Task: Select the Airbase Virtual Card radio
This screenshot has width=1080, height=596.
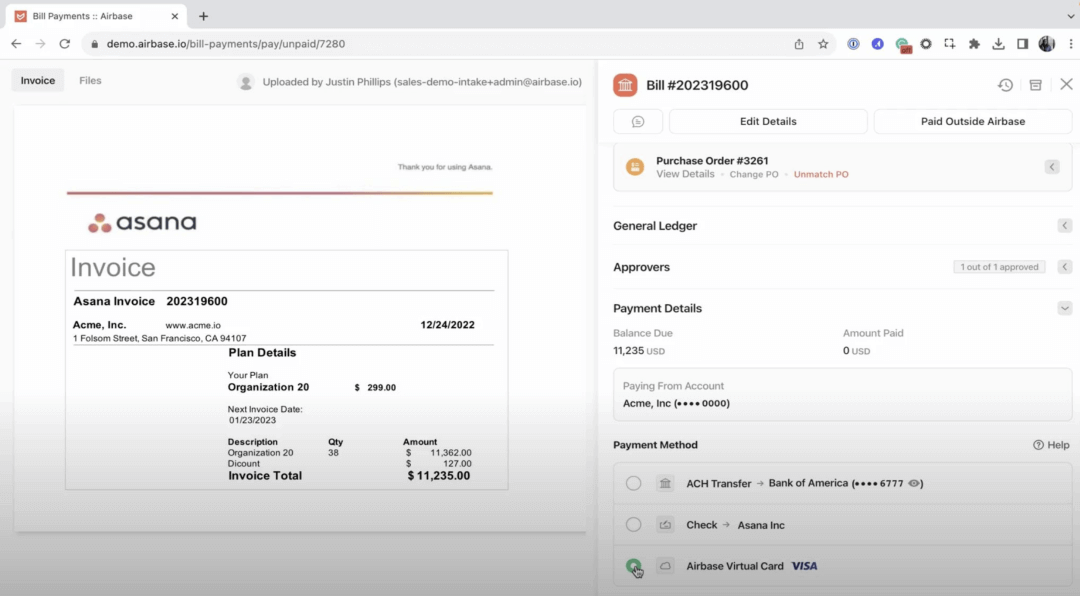Action: coord(633,566)
